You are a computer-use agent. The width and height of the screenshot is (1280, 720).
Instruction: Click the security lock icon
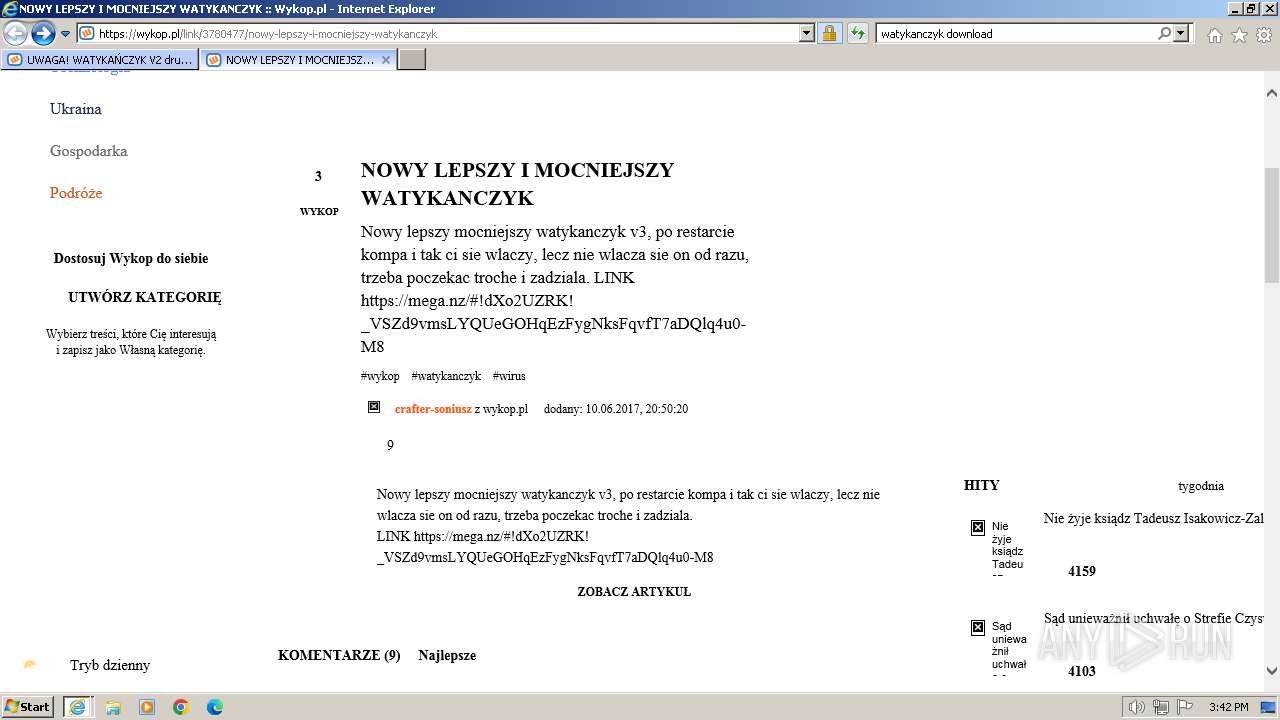829,33
